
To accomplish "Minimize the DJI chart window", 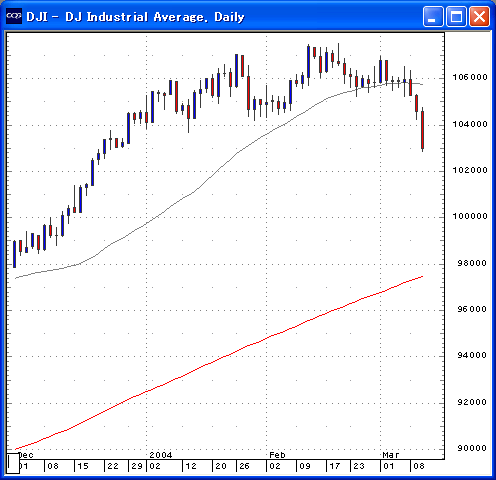I will pos(433,16).
